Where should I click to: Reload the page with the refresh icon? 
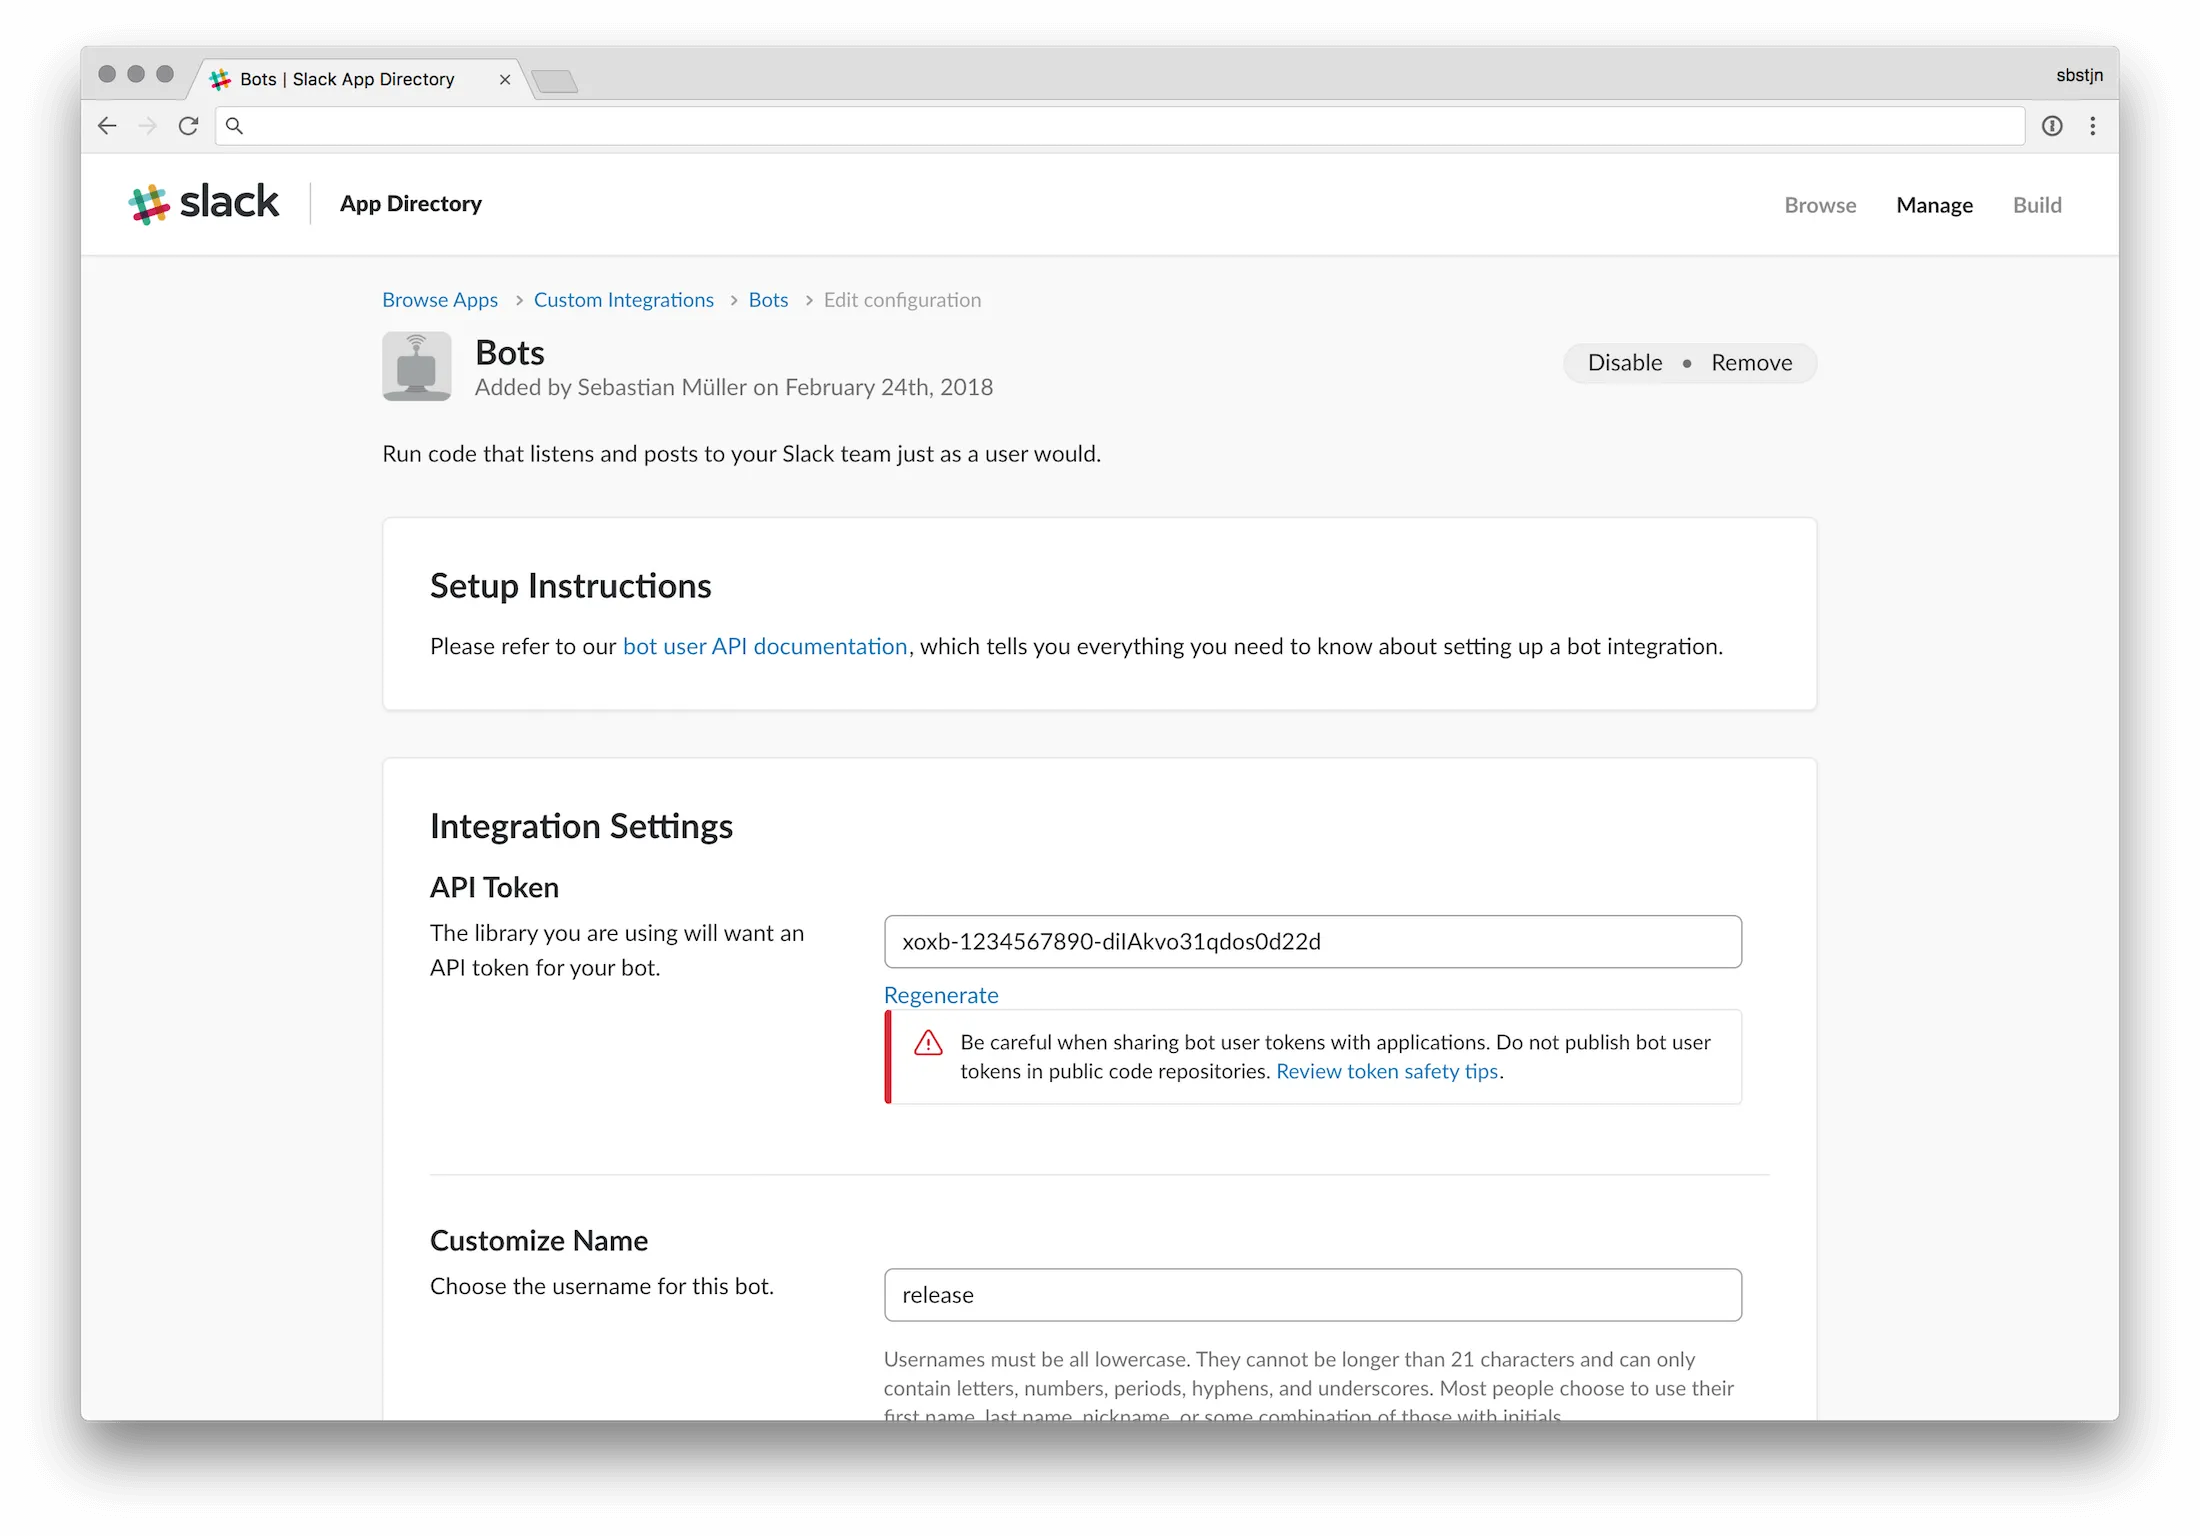point(189,126)
